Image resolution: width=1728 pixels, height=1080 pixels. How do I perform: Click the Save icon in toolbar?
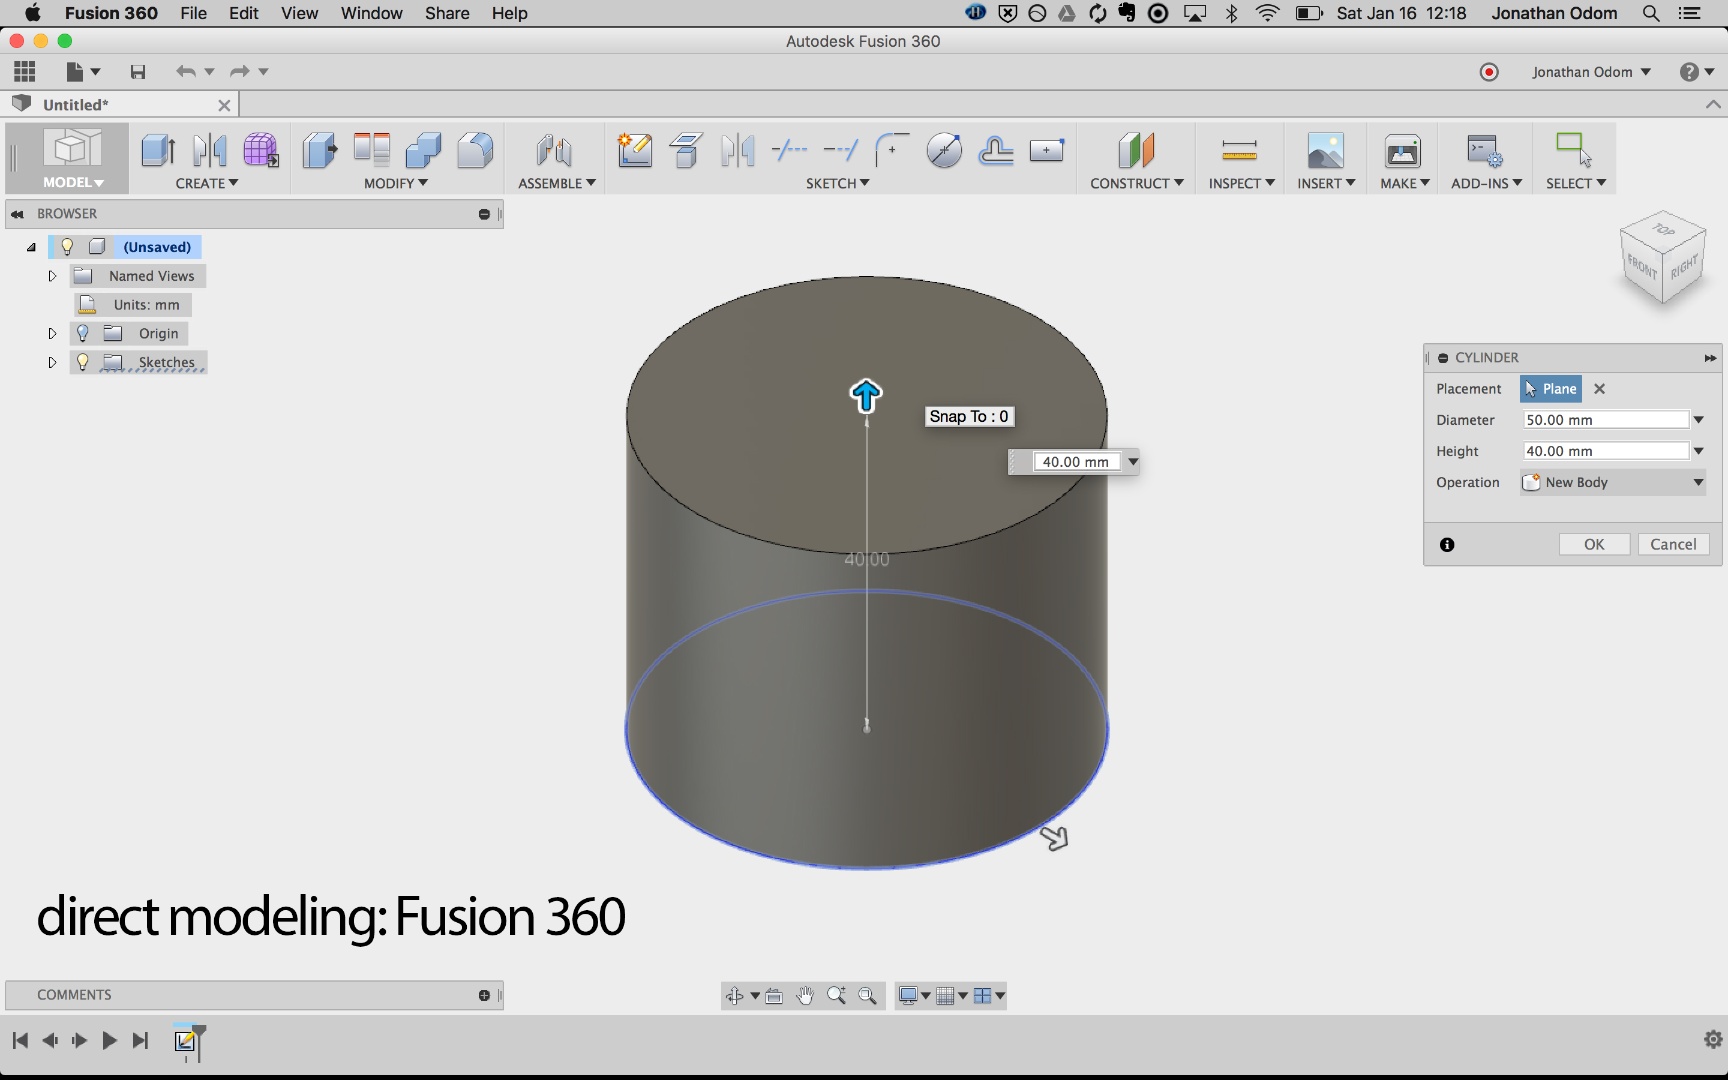pyautogui.click(x=138, y=72)
